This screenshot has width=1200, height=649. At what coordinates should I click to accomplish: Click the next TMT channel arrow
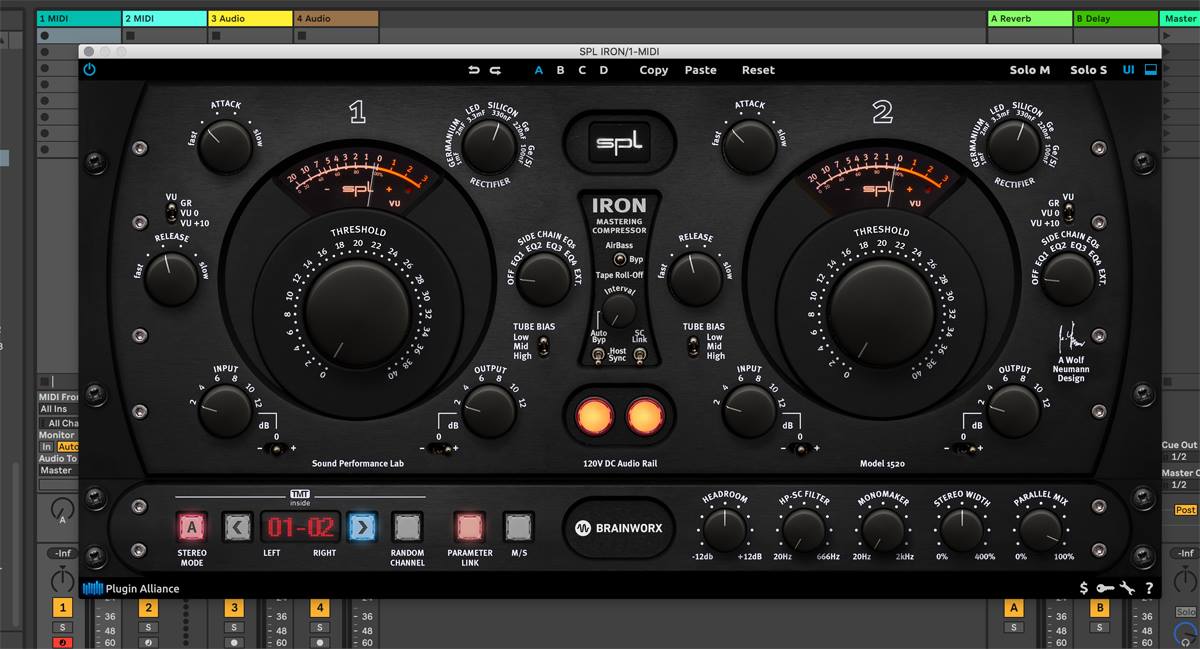363,527
